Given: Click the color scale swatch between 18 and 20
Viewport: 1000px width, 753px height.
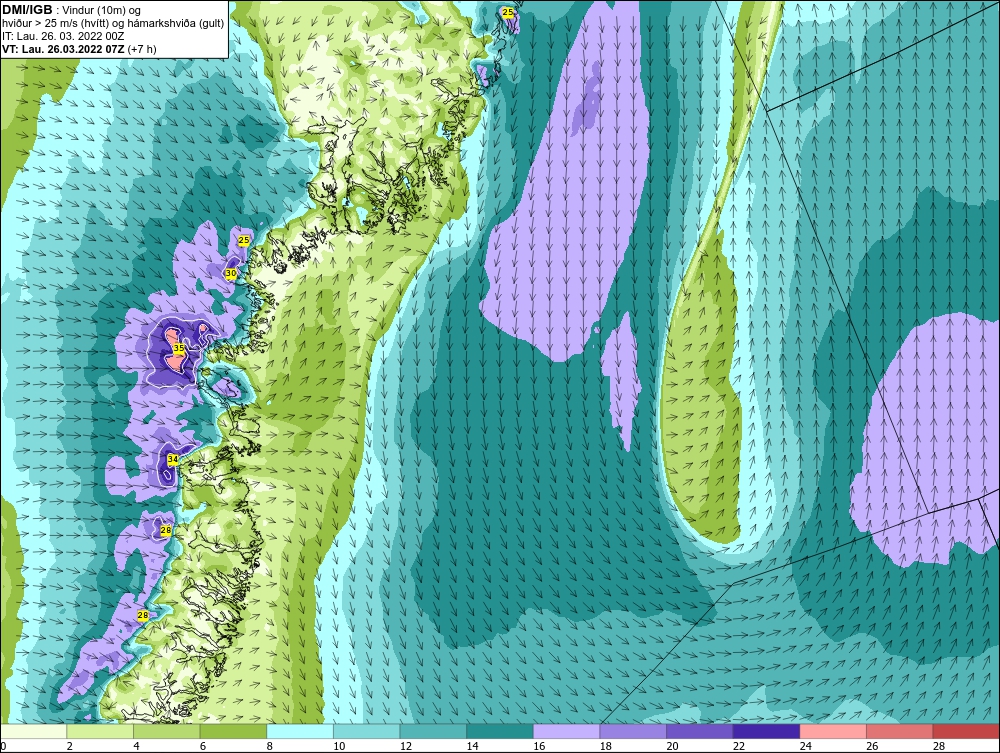Looking at the screenshot, I should 633,731.
